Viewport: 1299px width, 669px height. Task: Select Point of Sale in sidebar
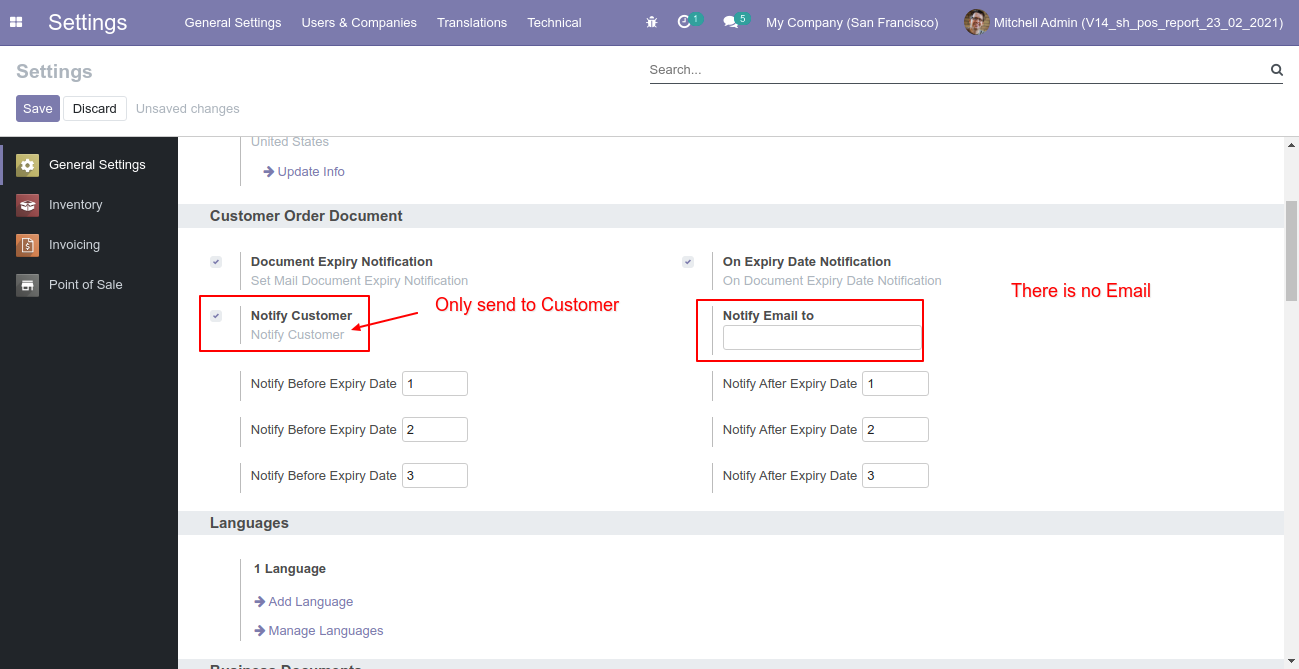coord(89,285)
